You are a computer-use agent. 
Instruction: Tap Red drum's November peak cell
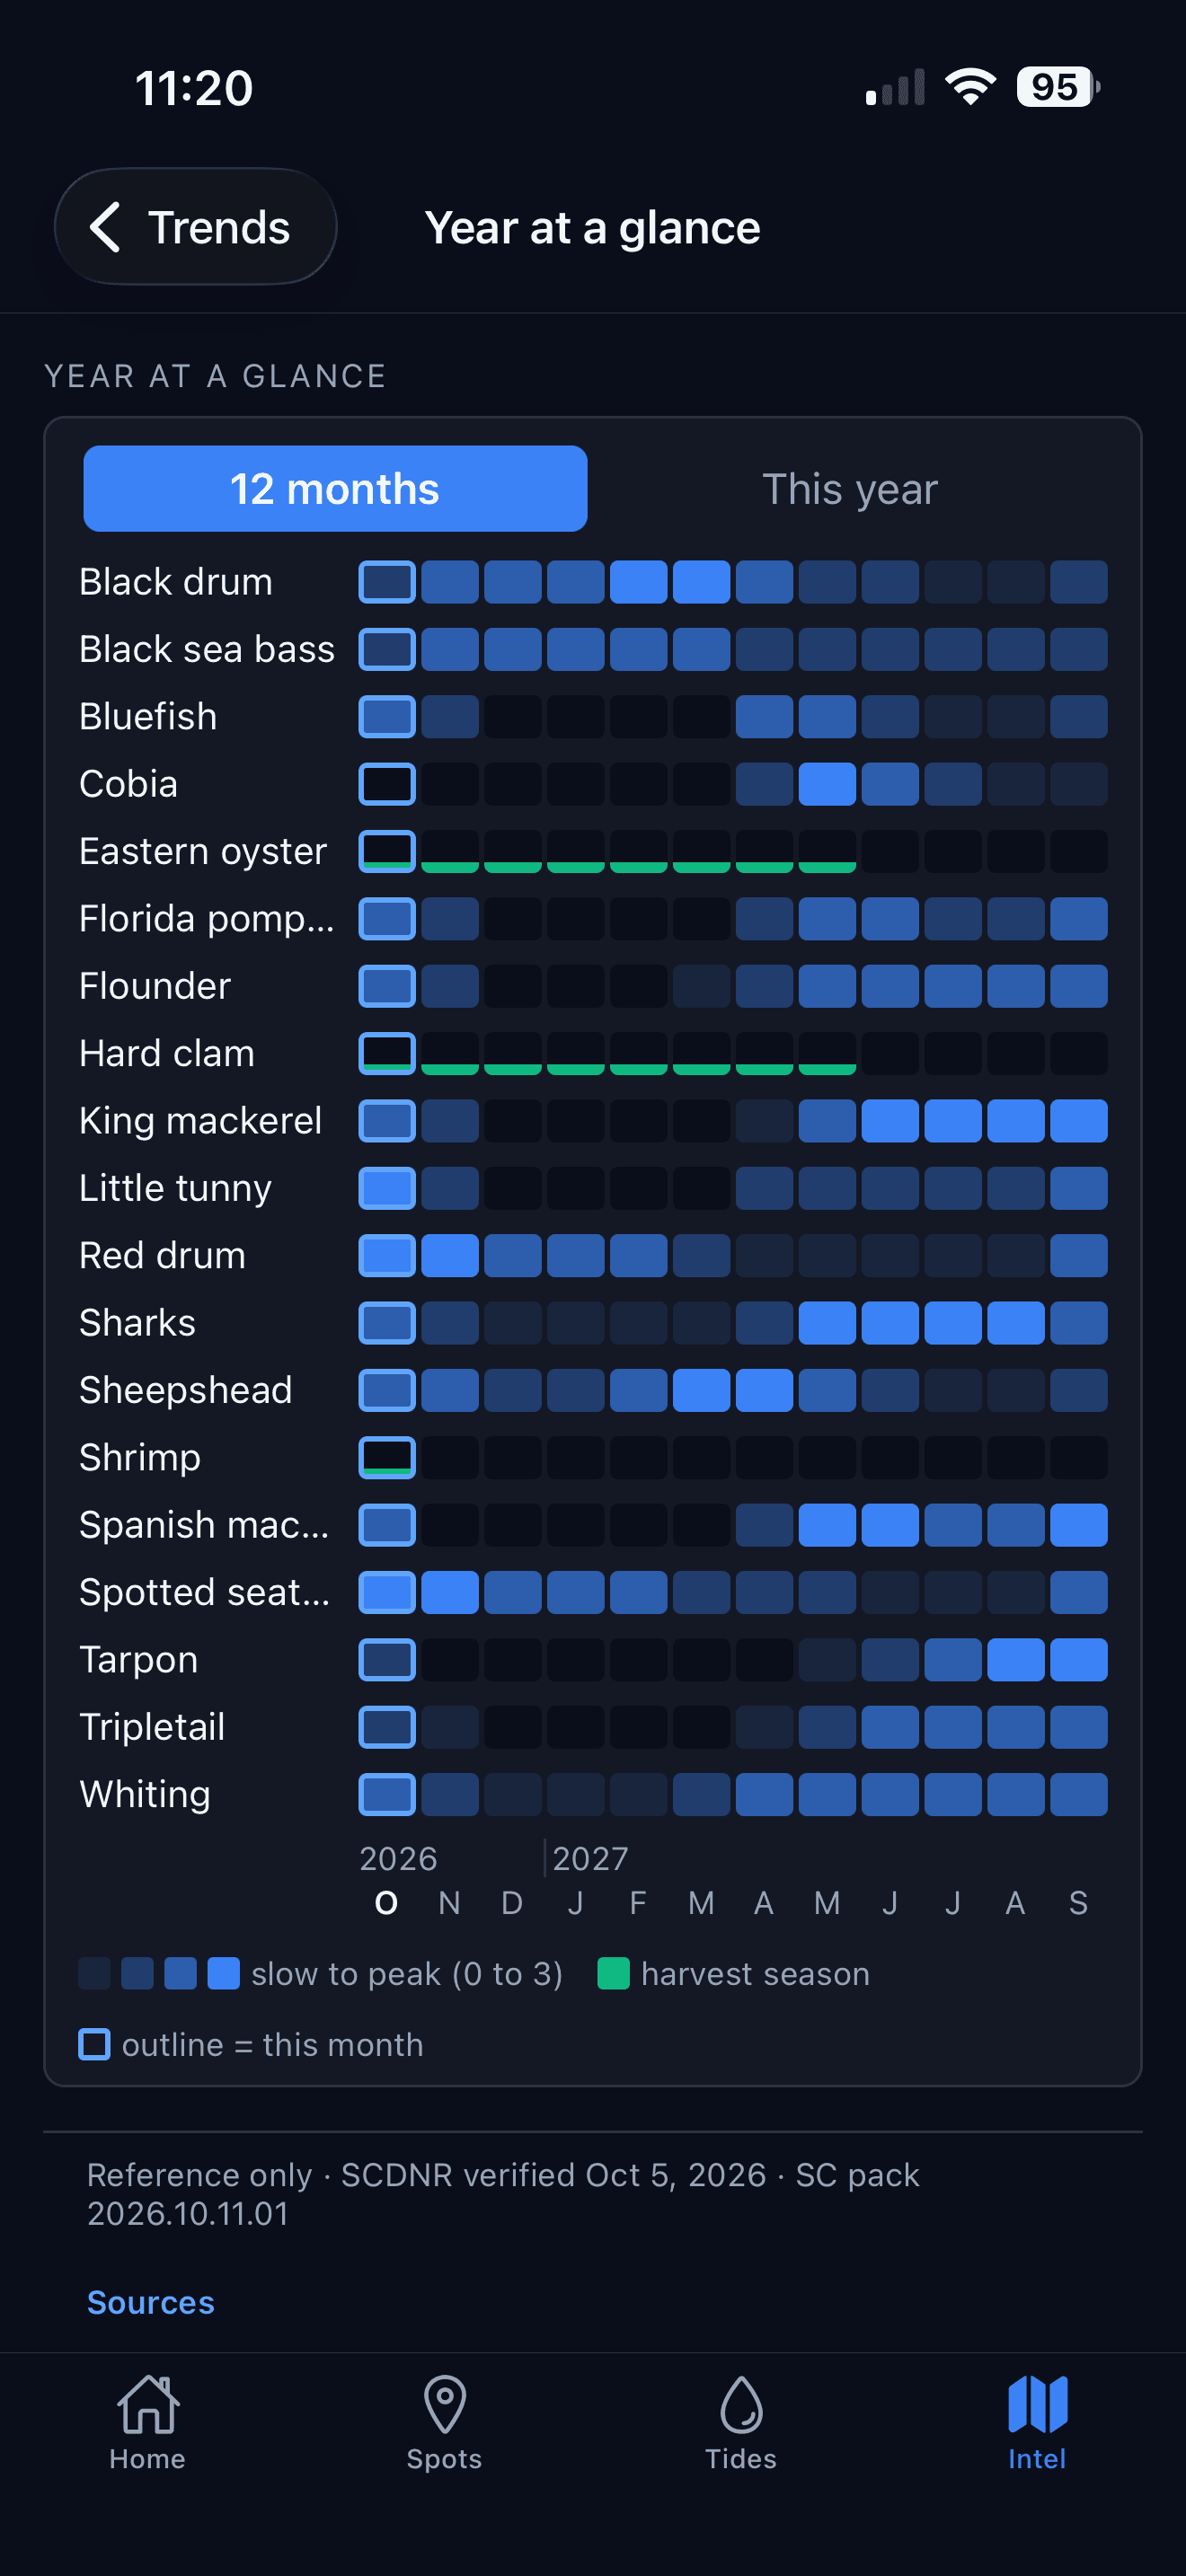450,1255
